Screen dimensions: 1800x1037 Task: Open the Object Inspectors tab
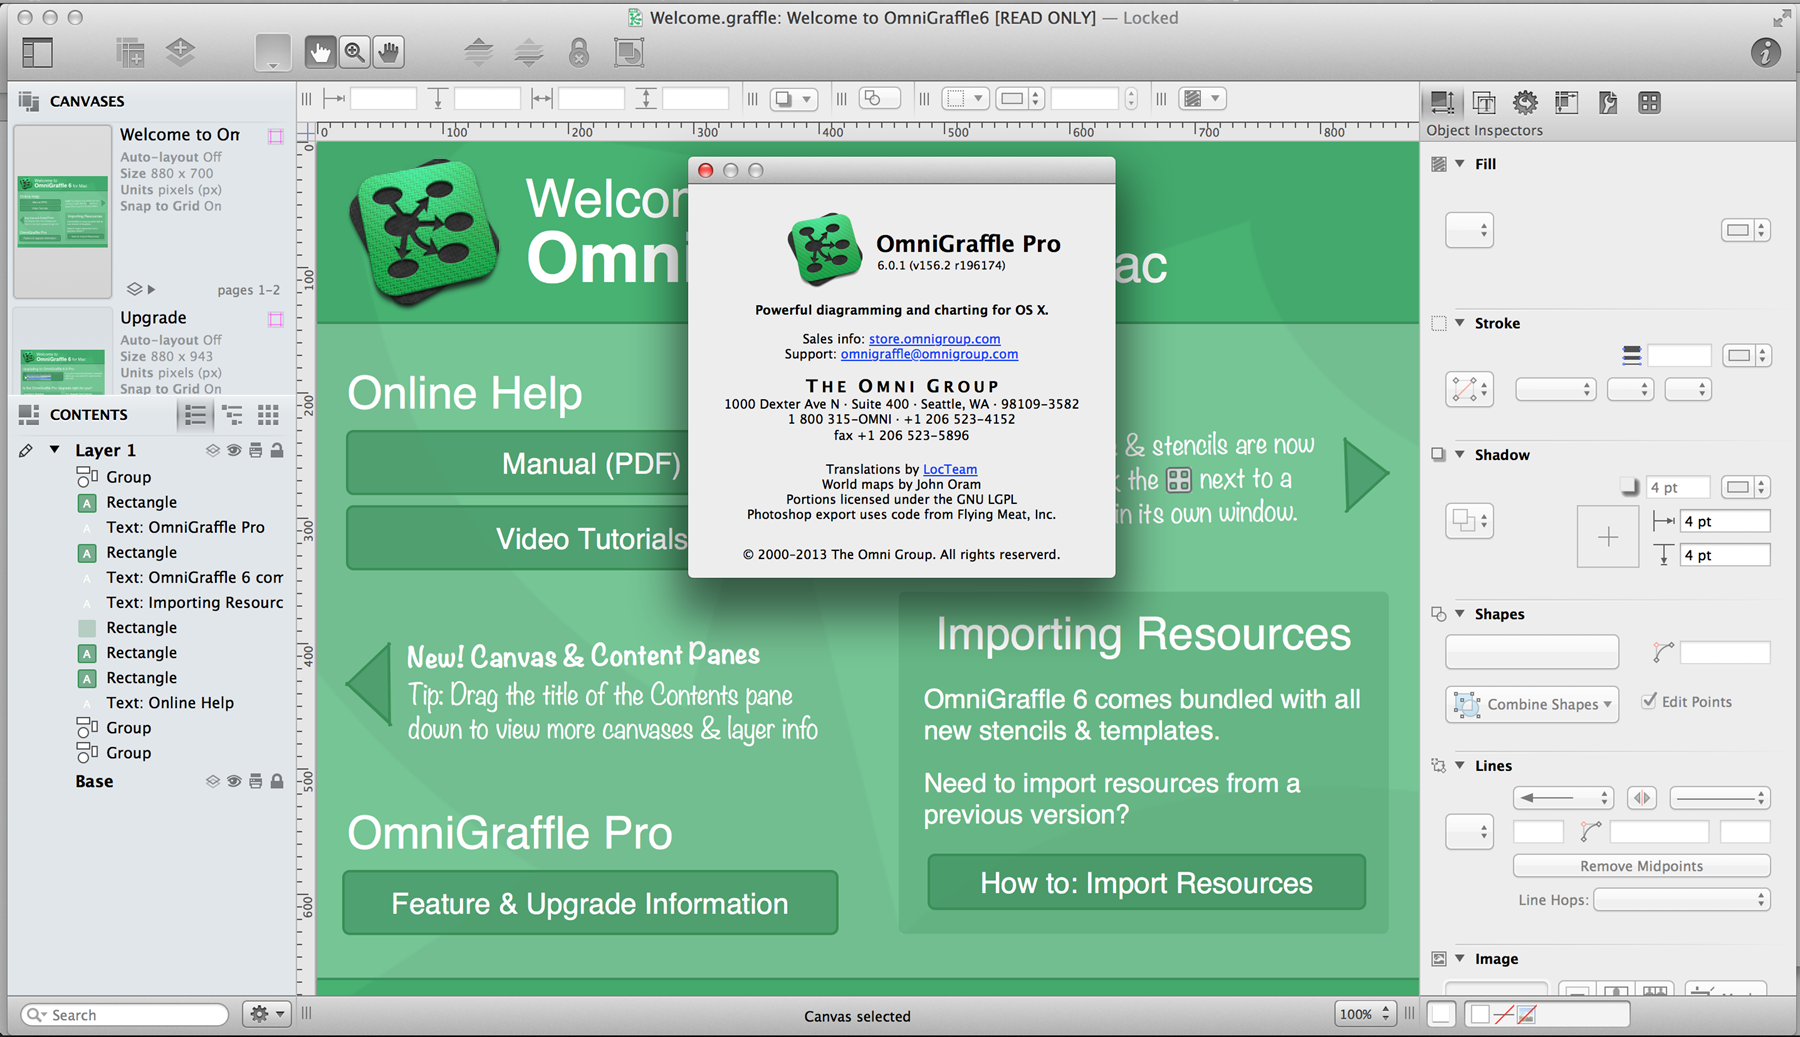pyautogui.click(x=1442, y=102)
